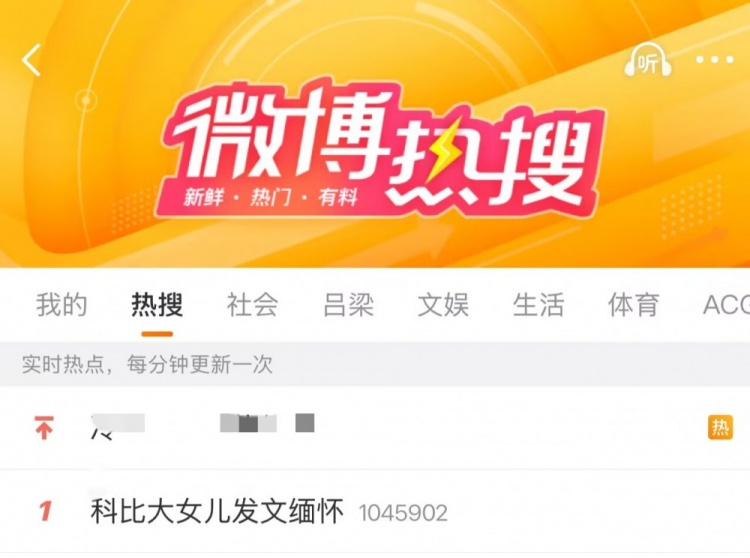The height and width of the screenshot is (558, 750).
Task: Tap the circular target icon in banner
Action: (86, 101)
